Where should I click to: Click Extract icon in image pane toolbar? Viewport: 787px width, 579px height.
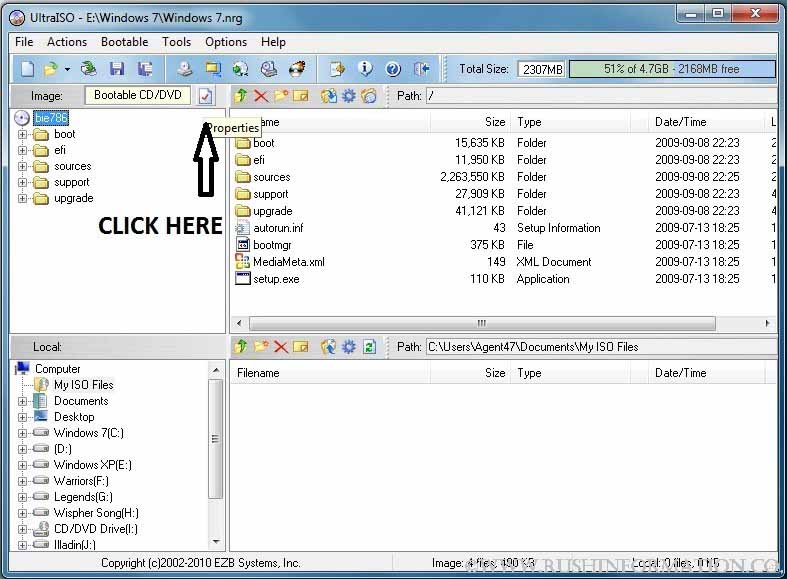pyautogui.click(x=329, y=95)
